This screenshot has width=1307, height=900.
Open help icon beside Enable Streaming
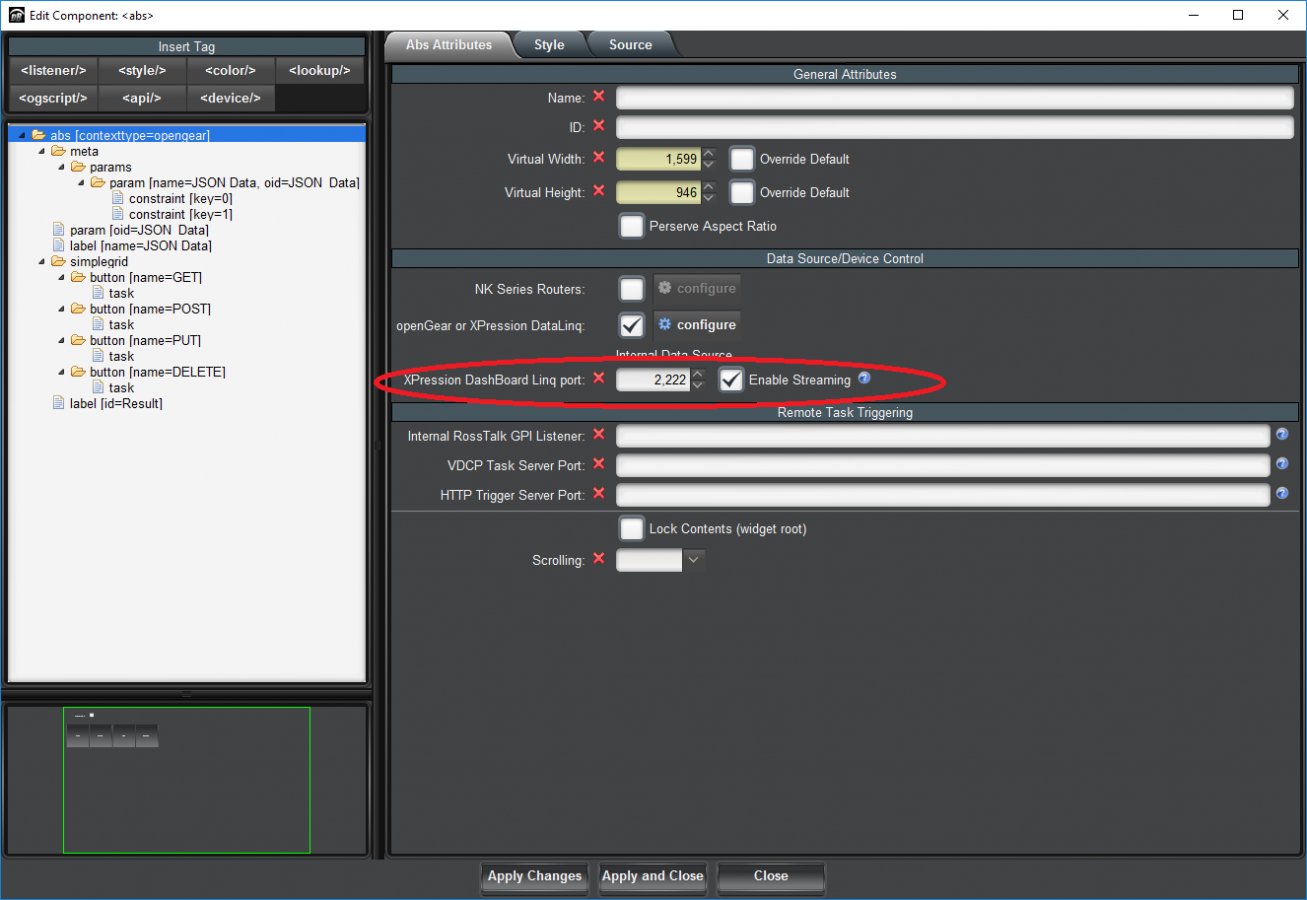pyautogui.click(x=864, y=379)
